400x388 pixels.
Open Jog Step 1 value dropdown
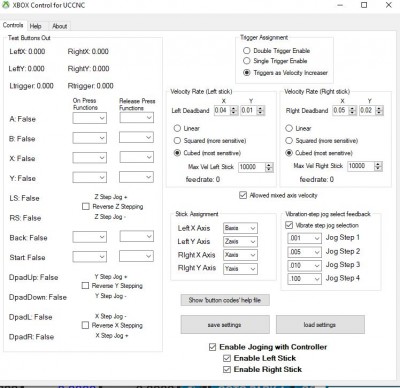(304, 238)
